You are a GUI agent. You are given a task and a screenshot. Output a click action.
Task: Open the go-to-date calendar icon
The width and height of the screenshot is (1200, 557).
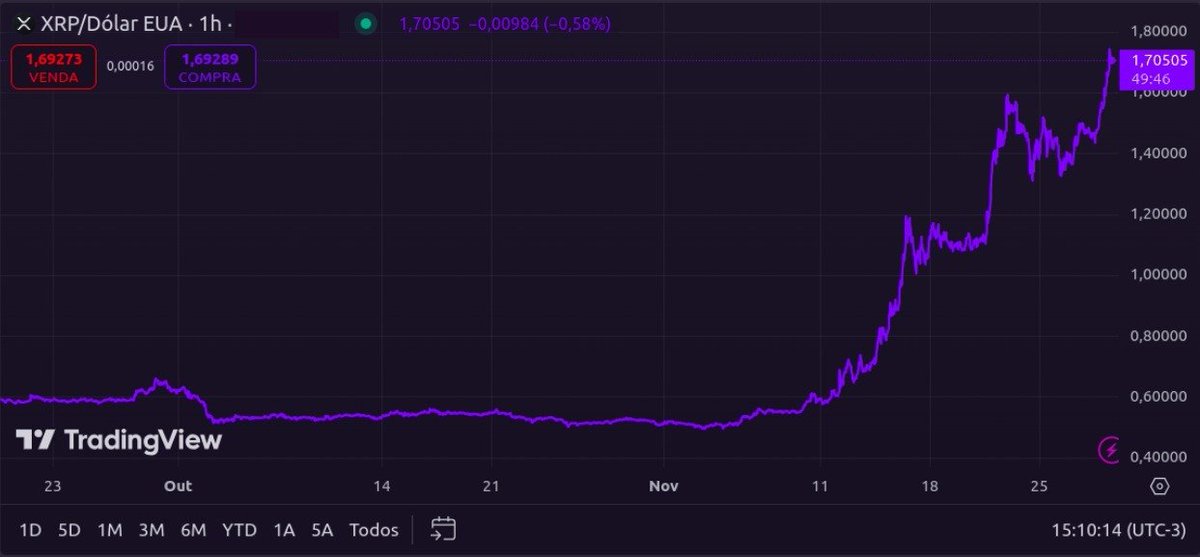pyautogui.click(x=444, y=529)
